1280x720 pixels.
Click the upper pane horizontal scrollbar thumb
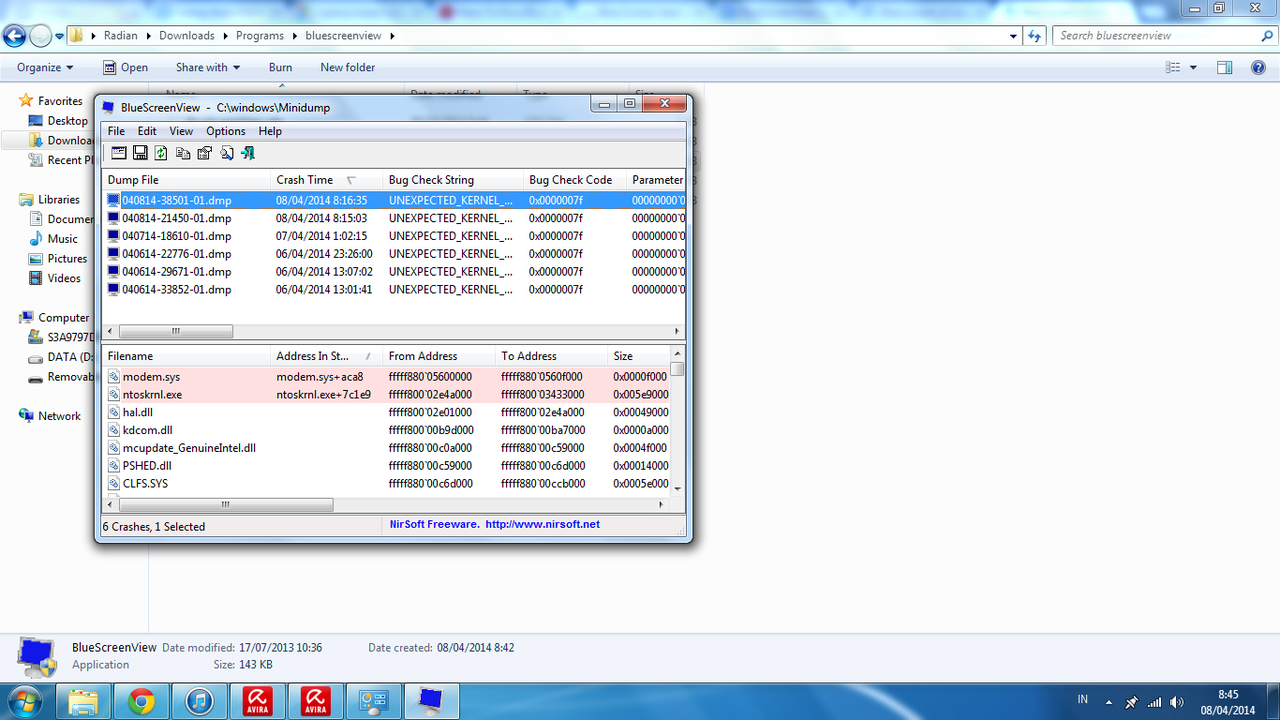[175, 331]
